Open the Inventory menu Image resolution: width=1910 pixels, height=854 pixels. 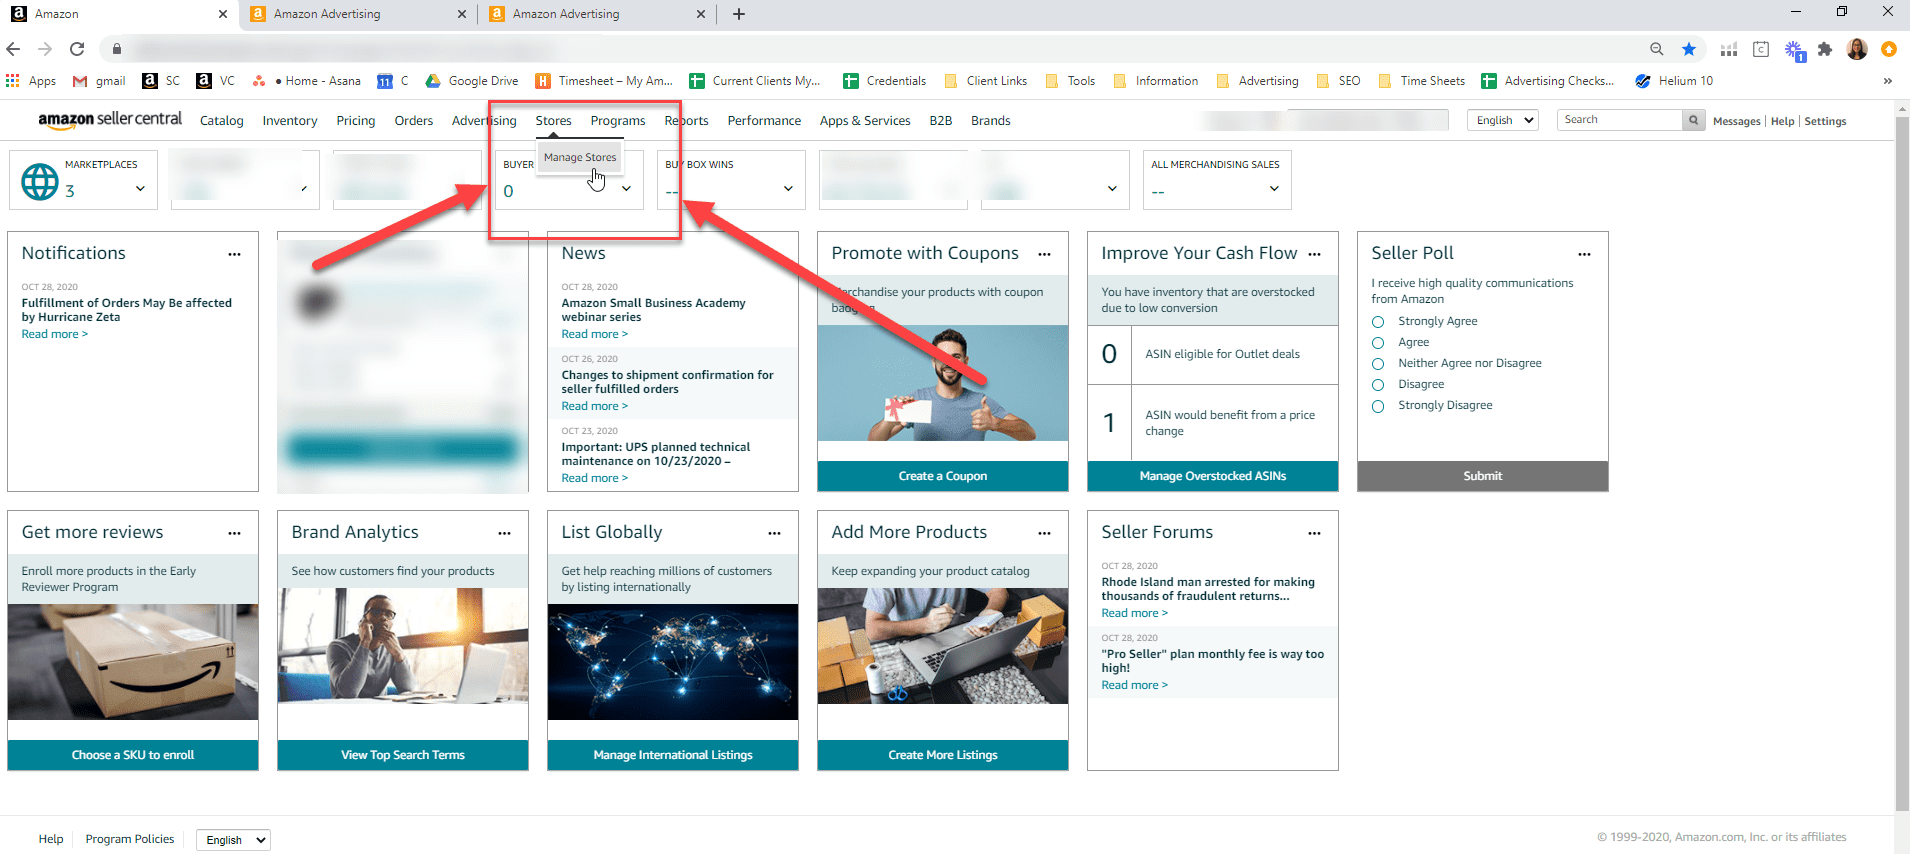point(290,121)
